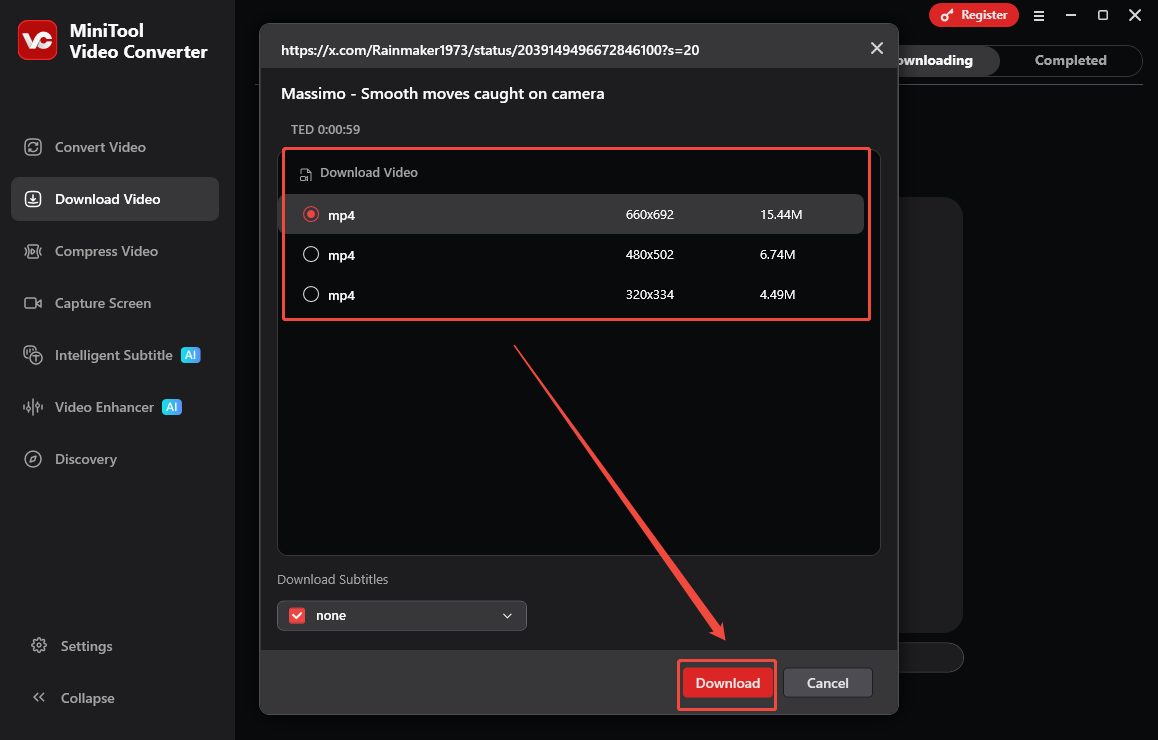Click the Intelligent Subtitle sidebar icon
This screenshot has height=740, width=1158.
click(33, 355)
